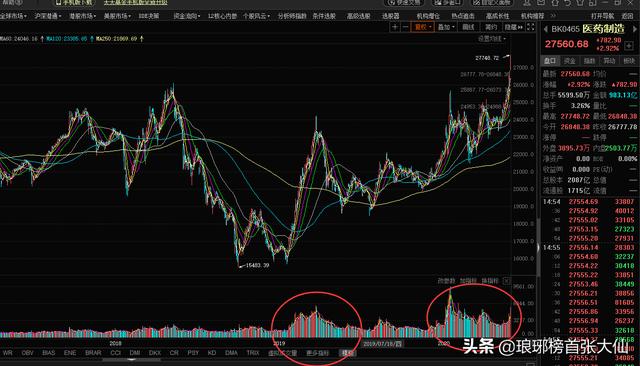The image size is (640, 366).
Task: Click the 画线 drawing tool button
Action: (x=468, y=27)
